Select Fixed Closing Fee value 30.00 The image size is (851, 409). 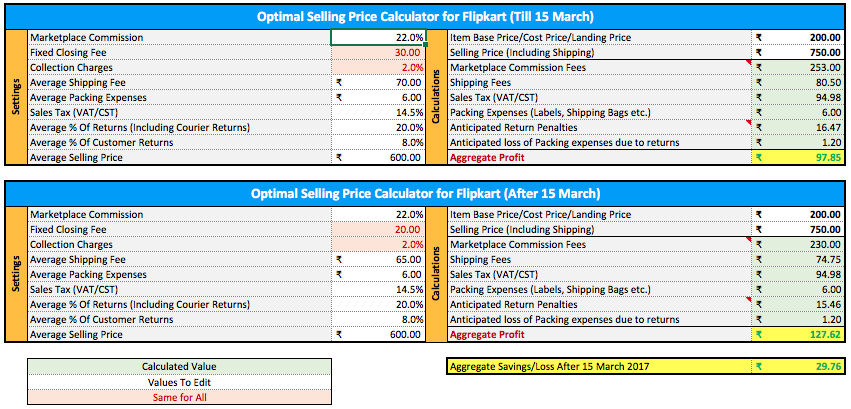tap(378, 53)
